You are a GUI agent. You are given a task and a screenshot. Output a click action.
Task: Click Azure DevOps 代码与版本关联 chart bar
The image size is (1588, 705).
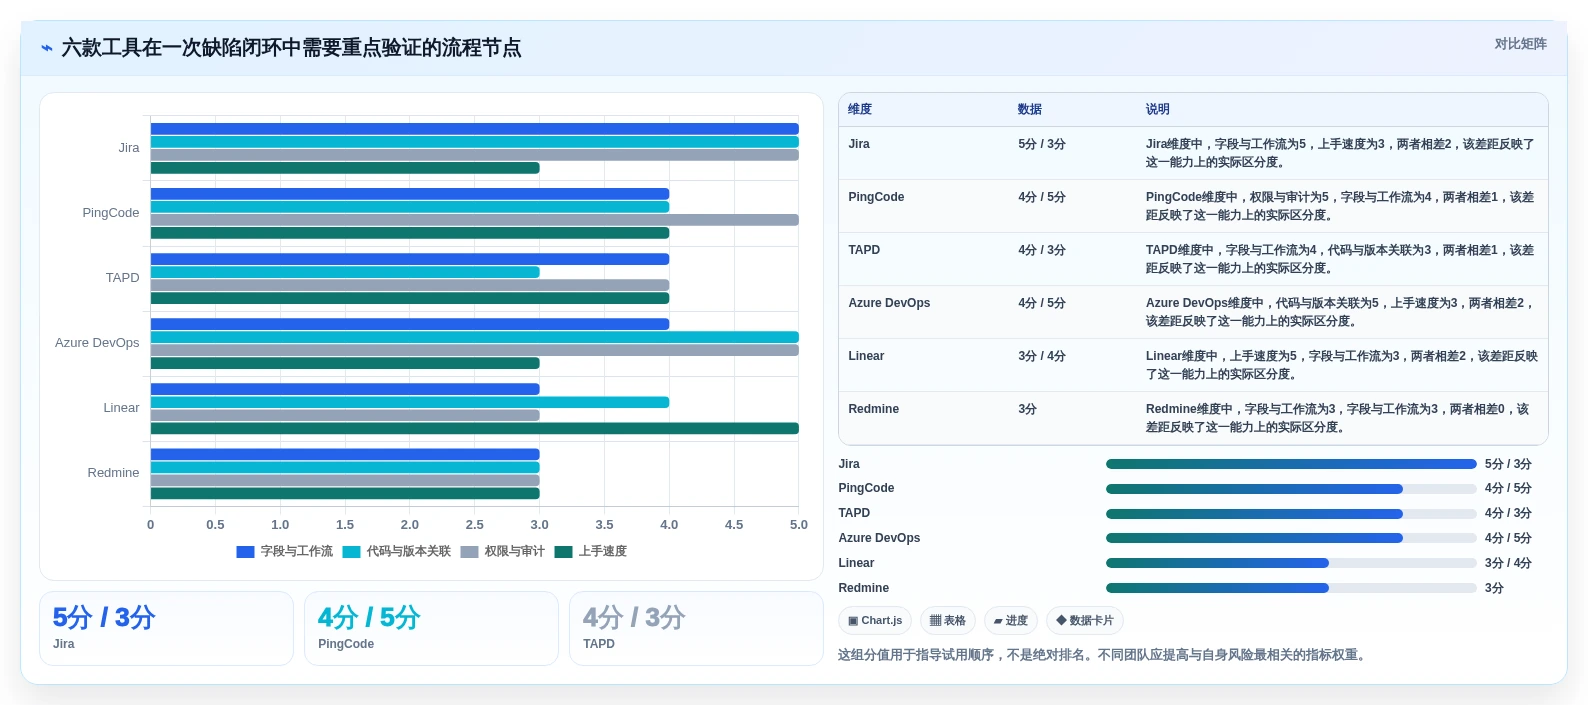(474, 337)
